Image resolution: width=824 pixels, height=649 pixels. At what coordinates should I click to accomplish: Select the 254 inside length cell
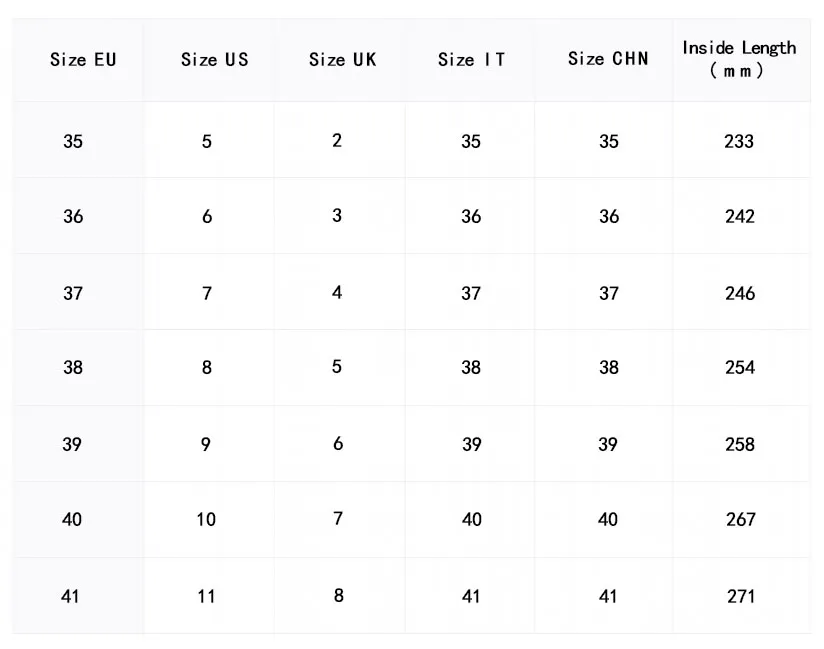click(739, 367)
